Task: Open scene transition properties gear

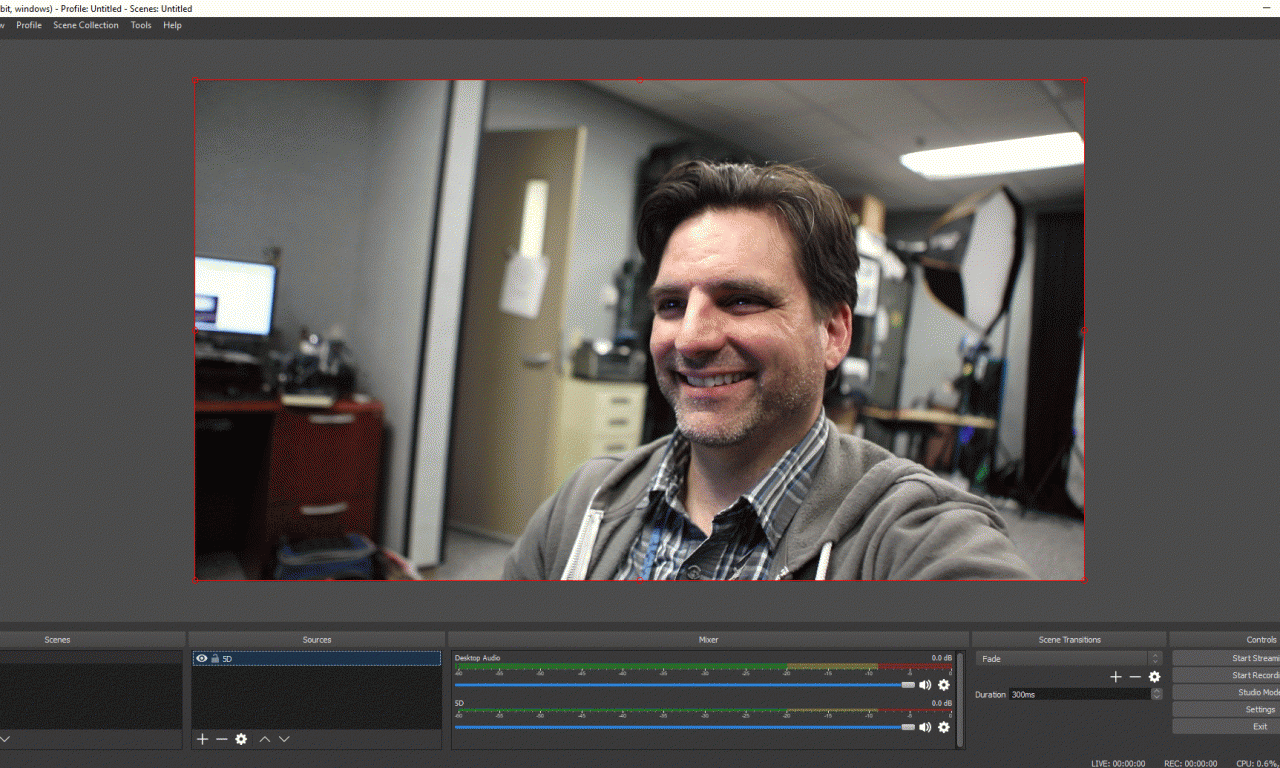Action: 1154,677
